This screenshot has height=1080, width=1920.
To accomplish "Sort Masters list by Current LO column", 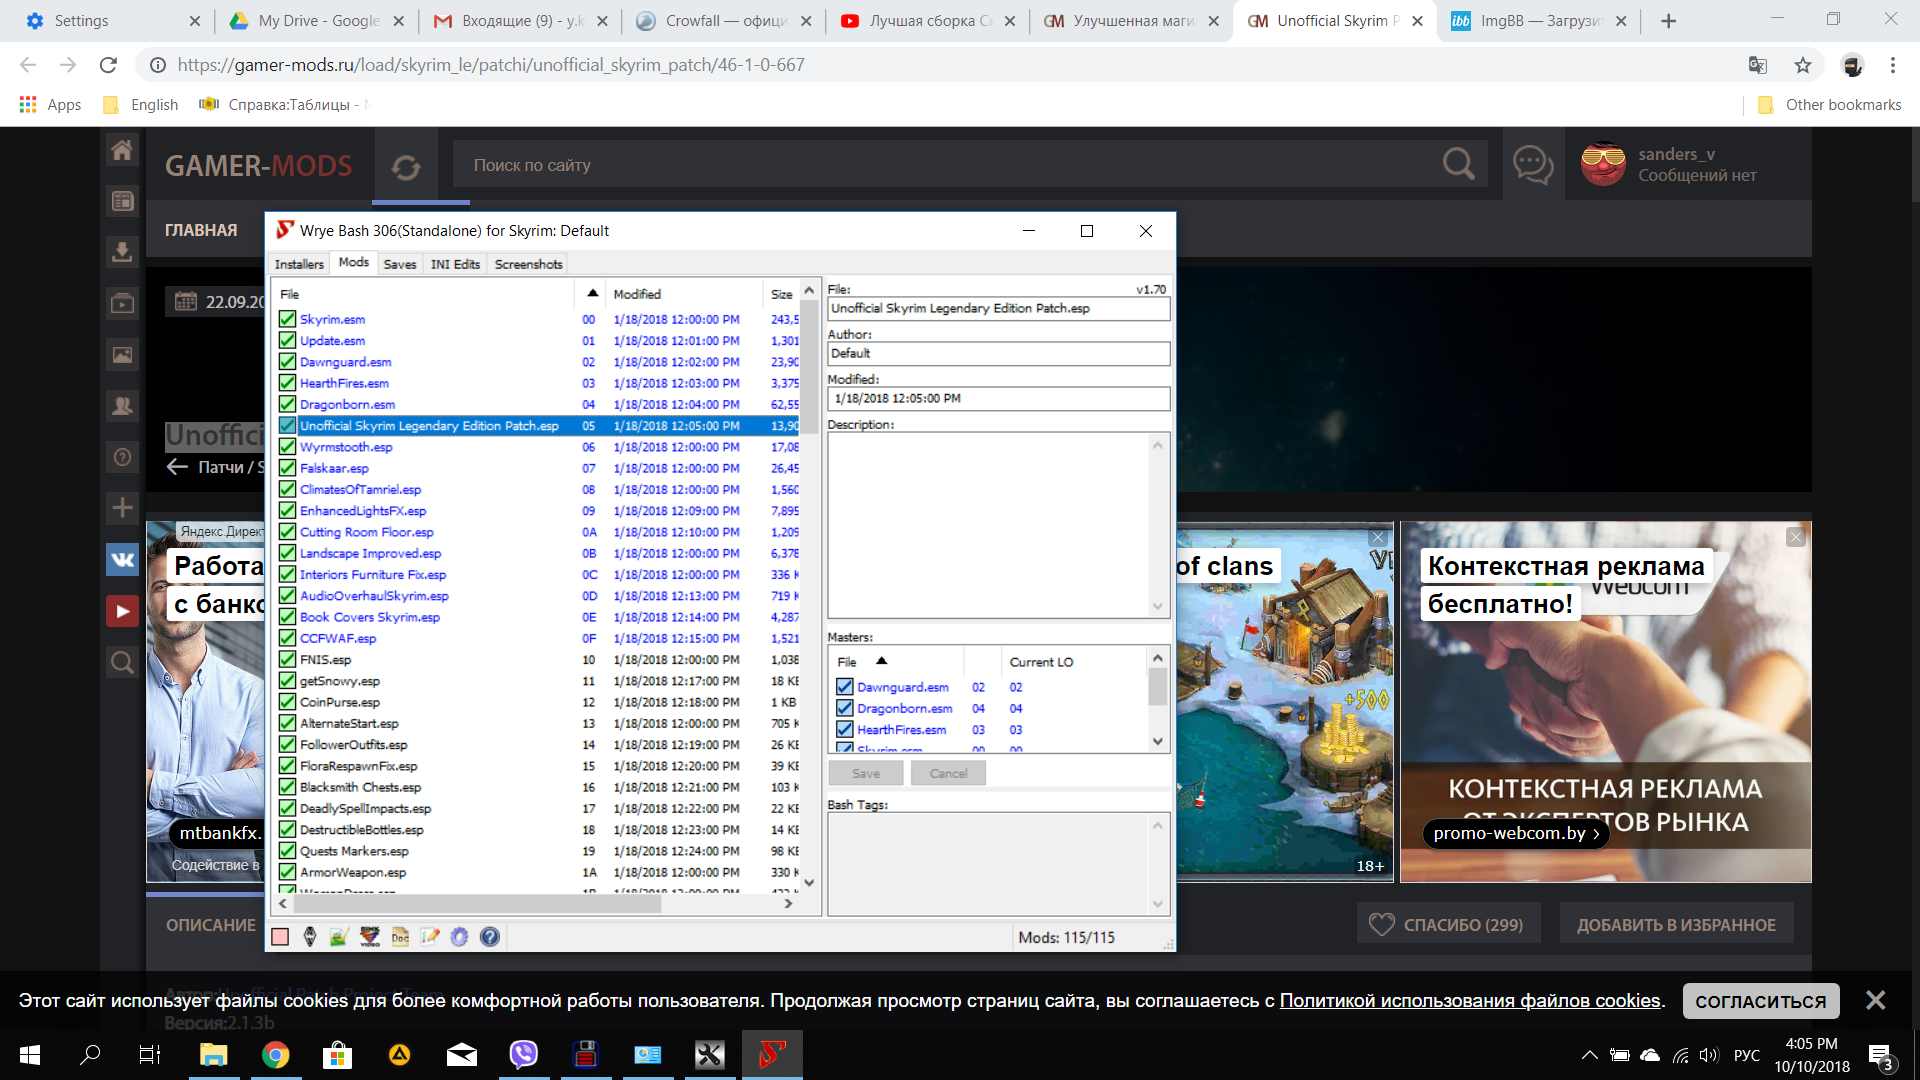I will (1075, 662).
